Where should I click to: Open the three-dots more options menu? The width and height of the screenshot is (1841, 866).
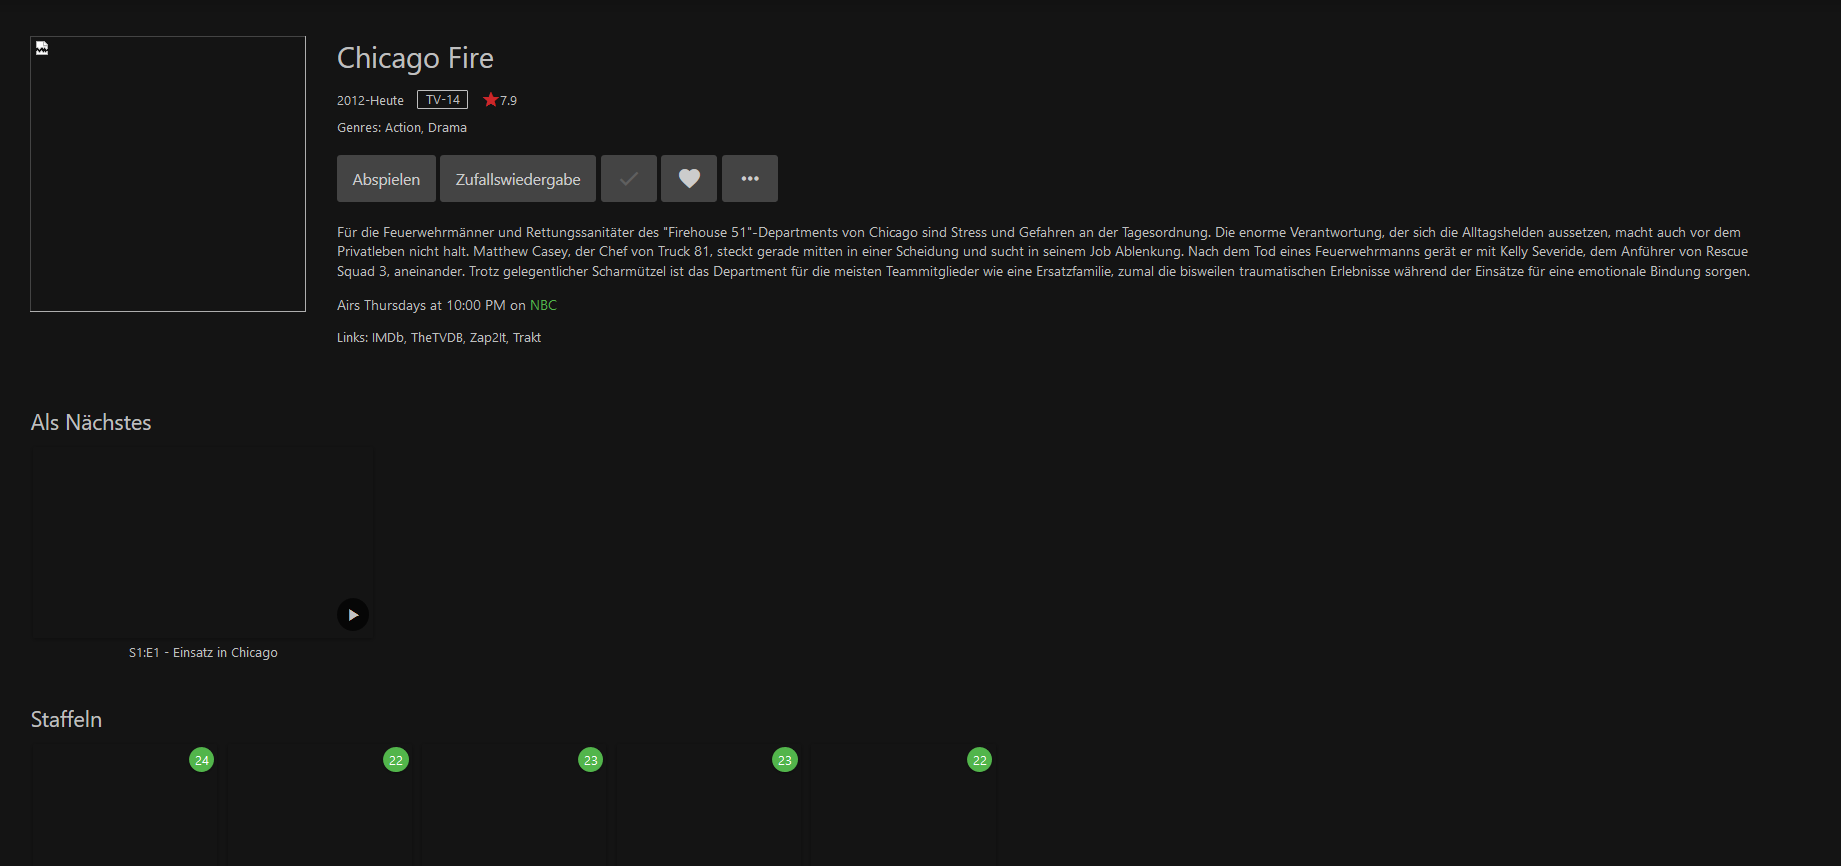point(750,179)
